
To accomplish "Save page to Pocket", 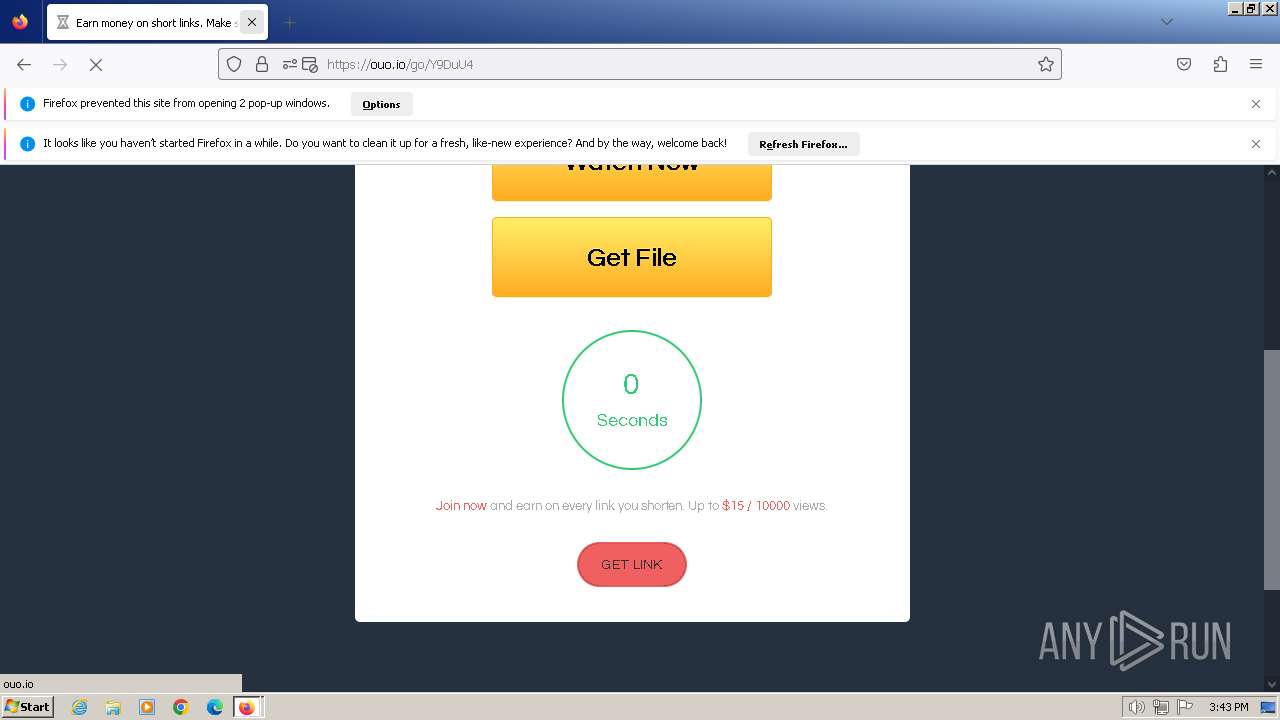I will pyautogui.click(x=1184, y=64).
